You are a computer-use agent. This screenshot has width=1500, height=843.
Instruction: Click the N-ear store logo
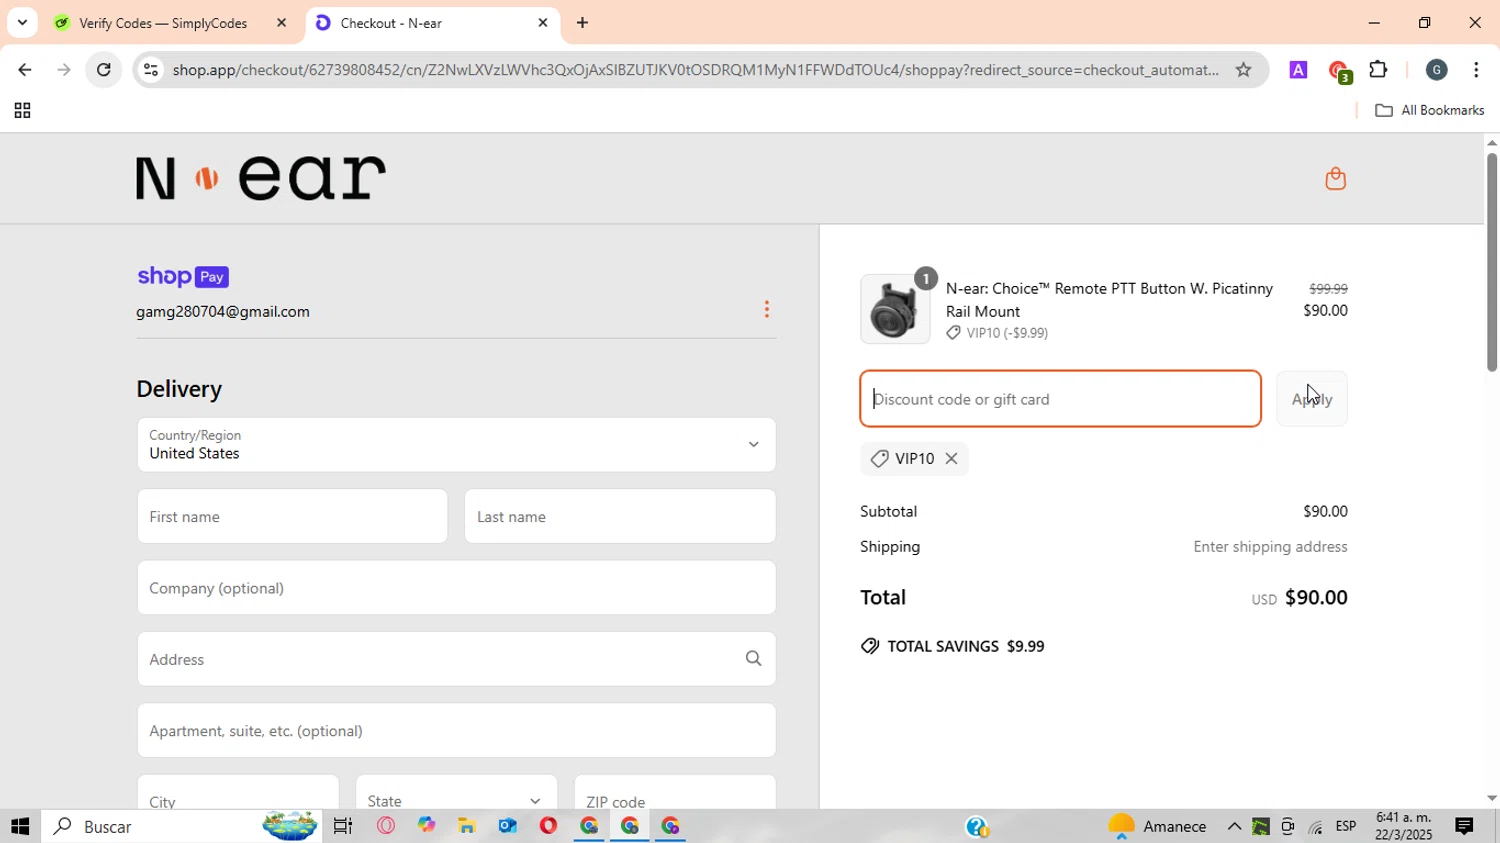pos(261,179)
